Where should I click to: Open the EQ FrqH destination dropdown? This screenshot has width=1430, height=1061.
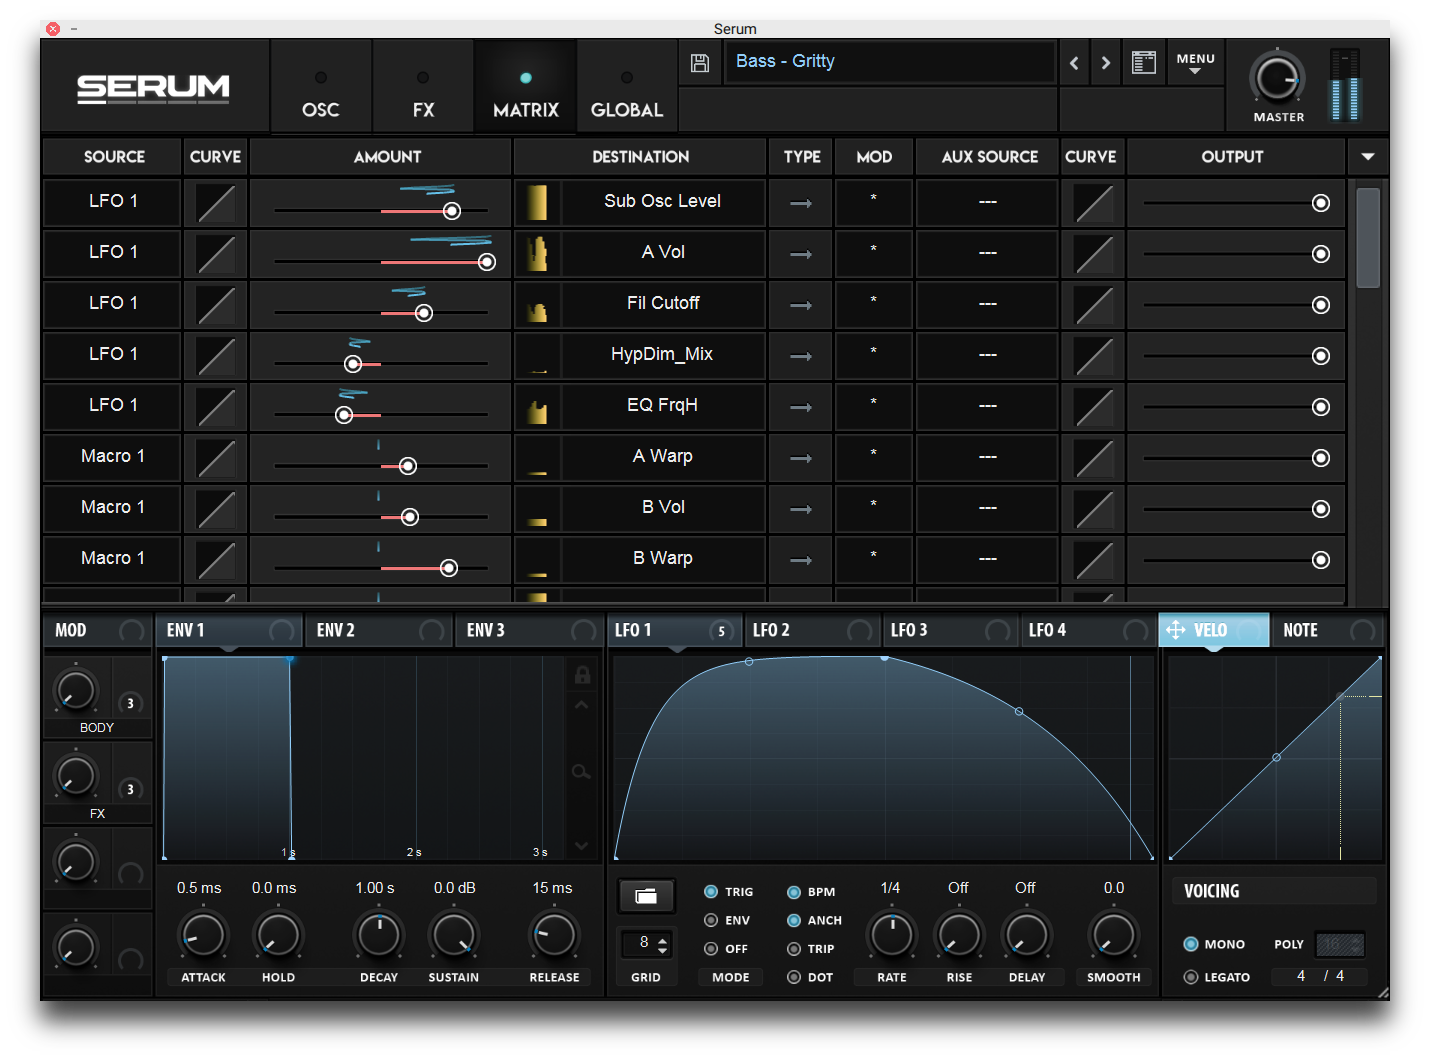click(x=662, y=406)
